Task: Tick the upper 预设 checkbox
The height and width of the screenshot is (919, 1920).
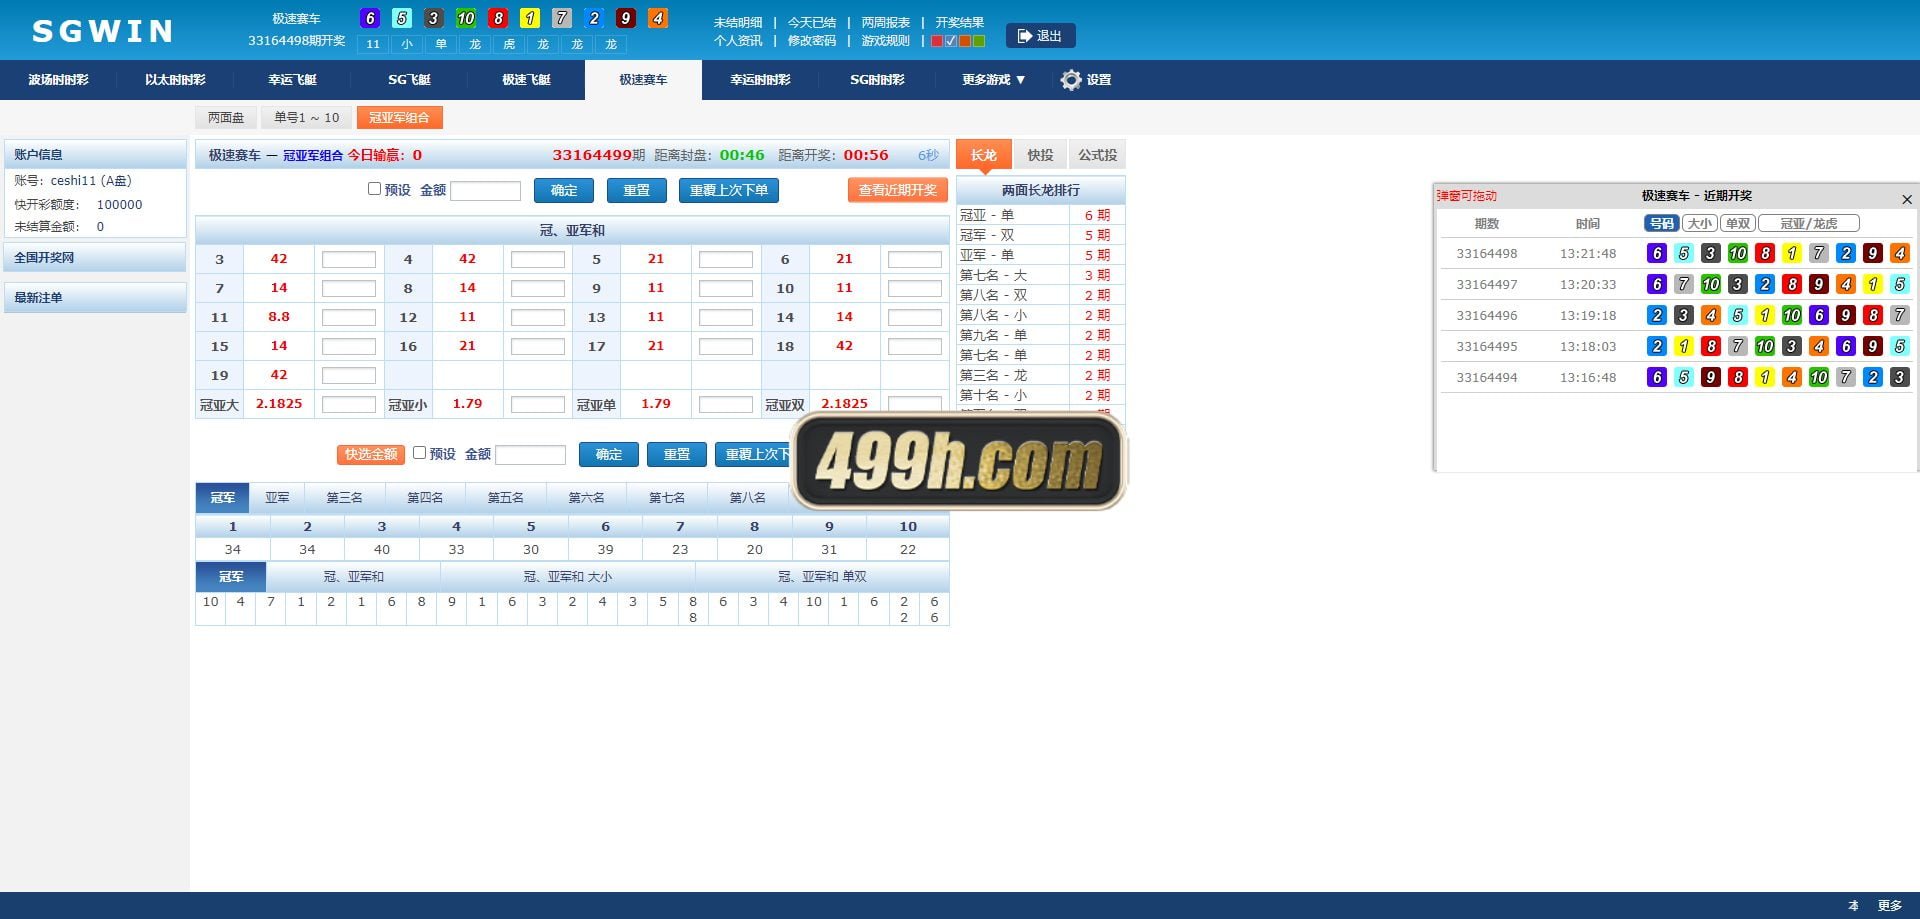Action: [374, 189]
